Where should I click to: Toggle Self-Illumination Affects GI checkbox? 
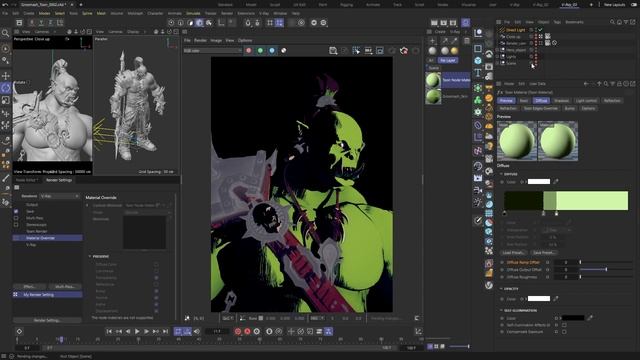click(564, 325)
